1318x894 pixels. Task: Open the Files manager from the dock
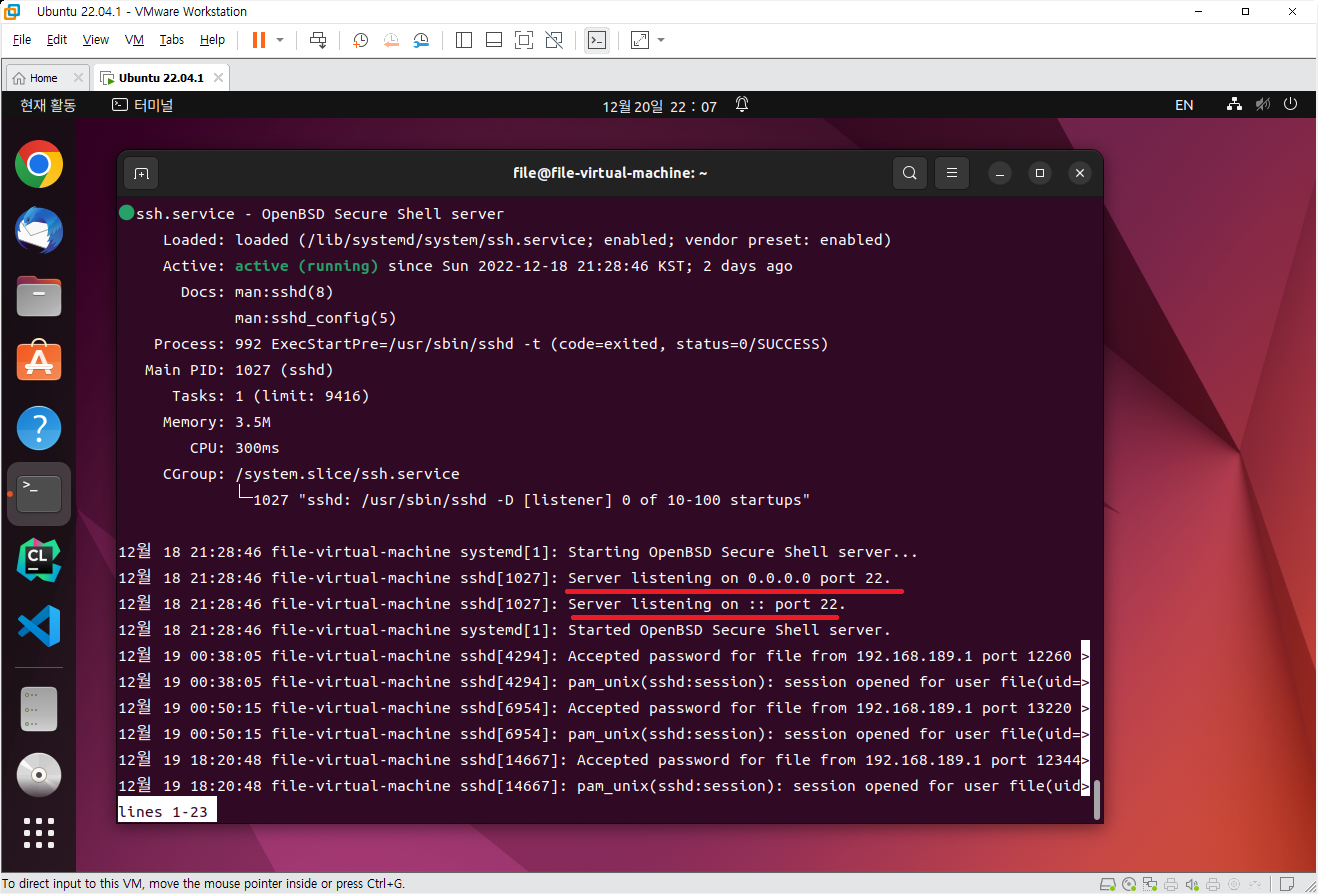point(39,297)
